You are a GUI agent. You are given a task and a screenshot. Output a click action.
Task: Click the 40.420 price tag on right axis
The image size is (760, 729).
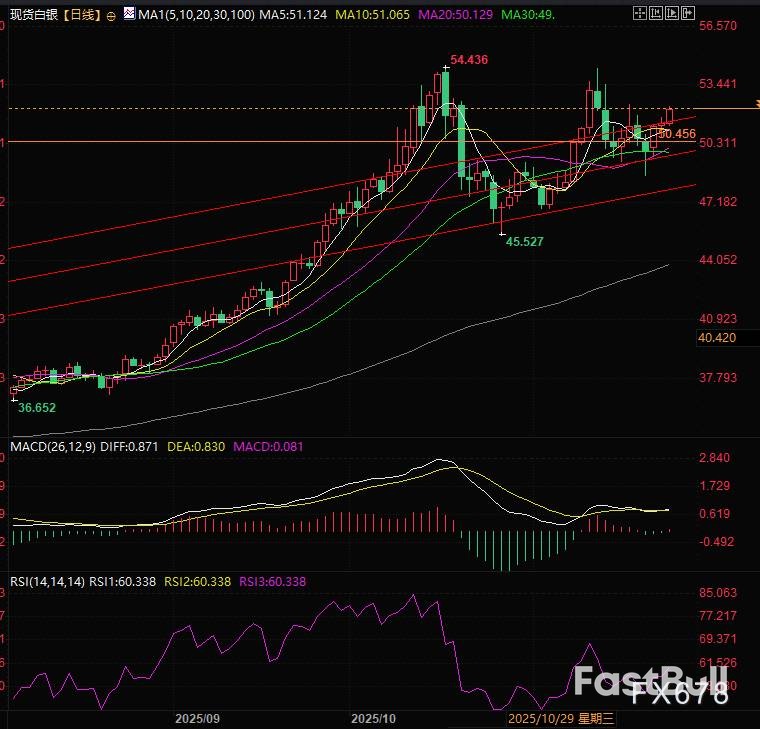pyautogui.click(x=716, y=339)
